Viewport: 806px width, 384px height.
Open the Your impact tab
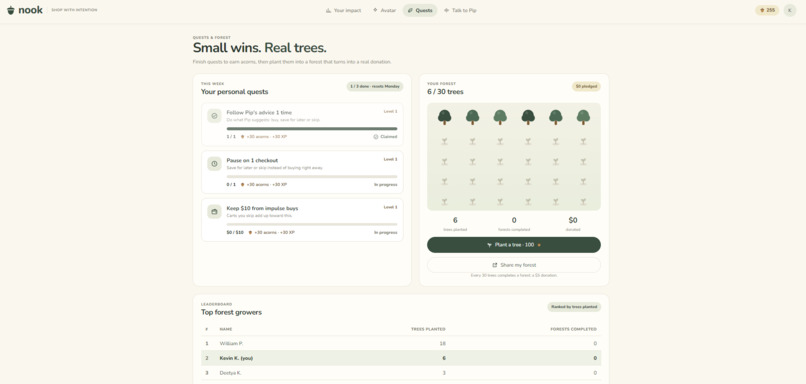343,10
